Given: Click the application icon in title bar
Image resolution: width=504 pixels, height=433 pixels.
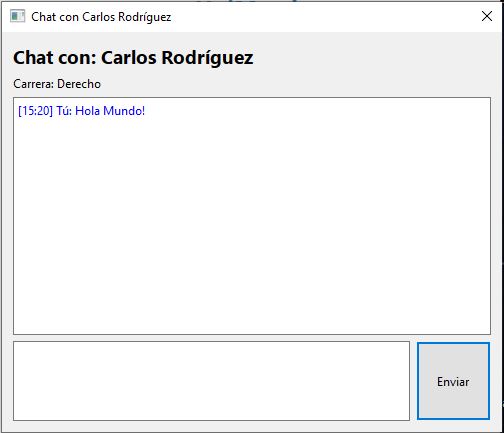Looking at the screenshot, I should pyautogui.click(x=17, y=16).
